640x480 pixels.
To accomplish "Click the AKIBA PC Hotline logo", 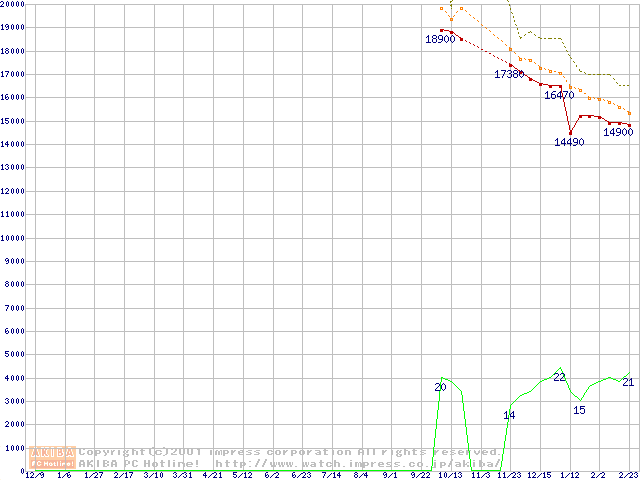I will coord(52,457).
